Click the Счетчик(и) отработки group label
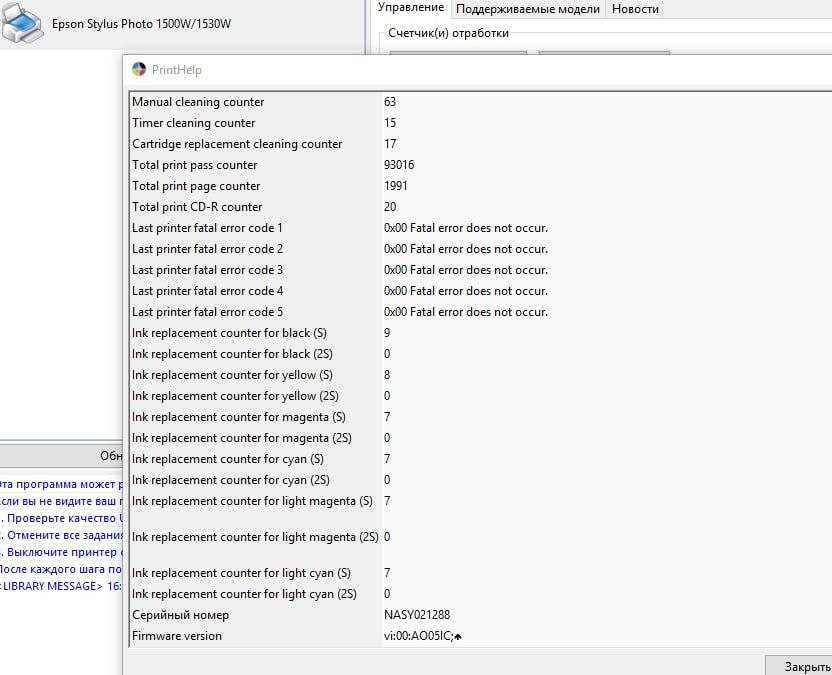Image resolution: width=832 pixels, height=675 pixels. click(448, 33)
